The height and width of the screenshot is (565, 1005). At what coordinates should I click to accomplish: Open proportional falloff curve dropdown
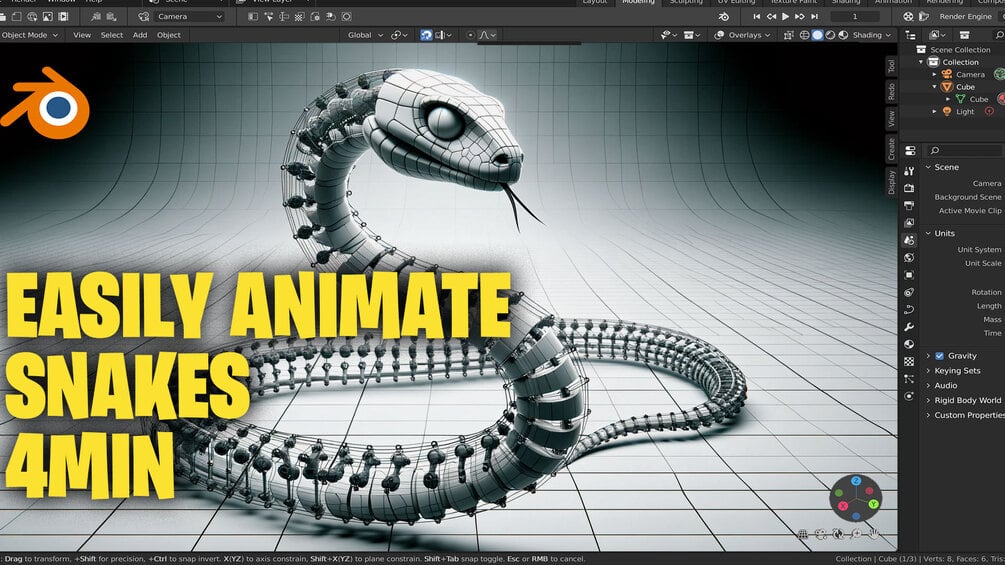click(487, 35)
